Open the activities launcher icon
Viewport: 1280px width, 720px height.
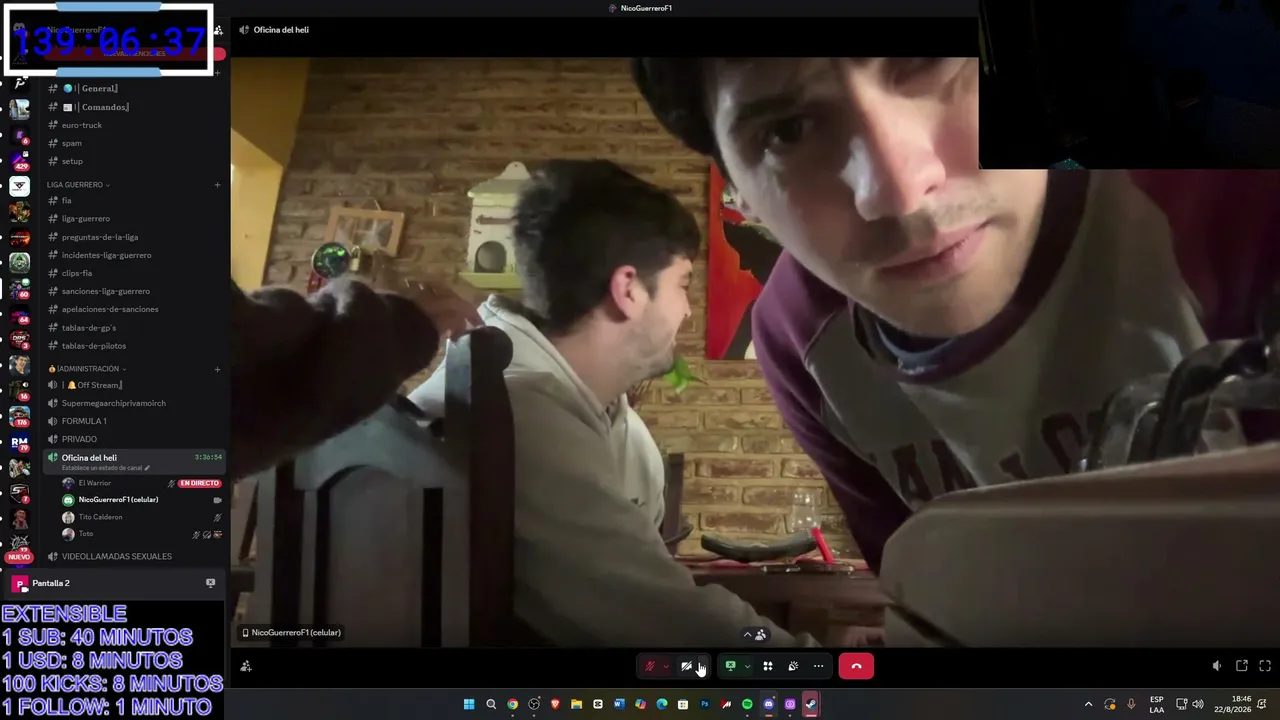[x=768, y=666]
